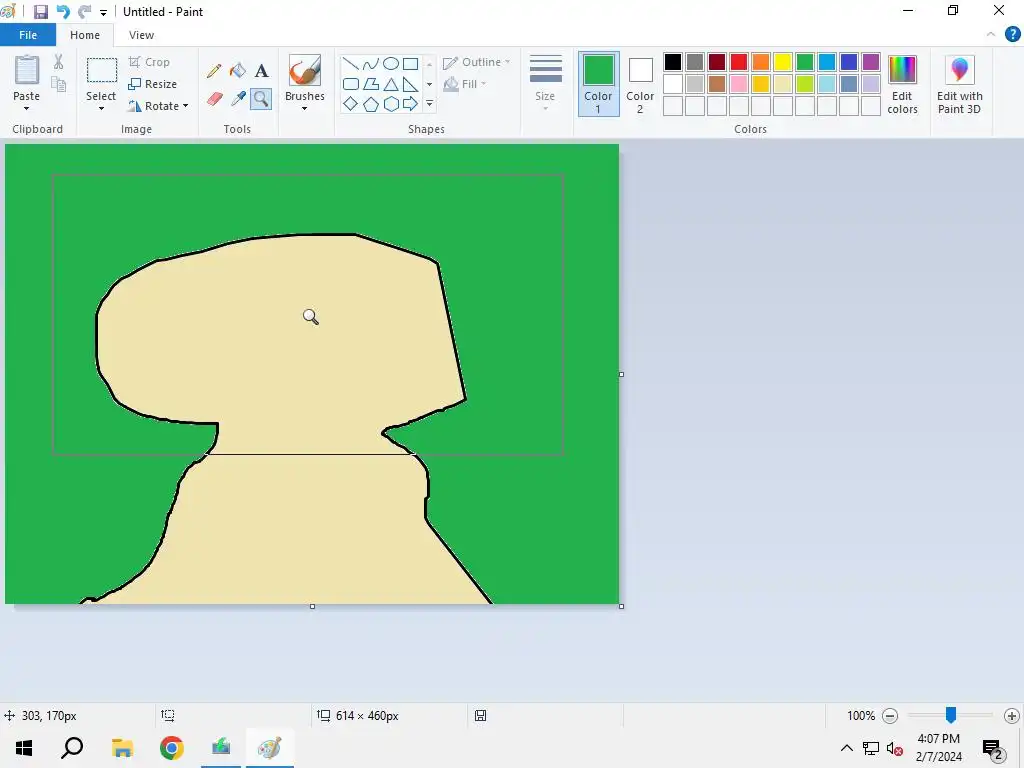Click the Crop button
1024x768 pixels.
150,62
